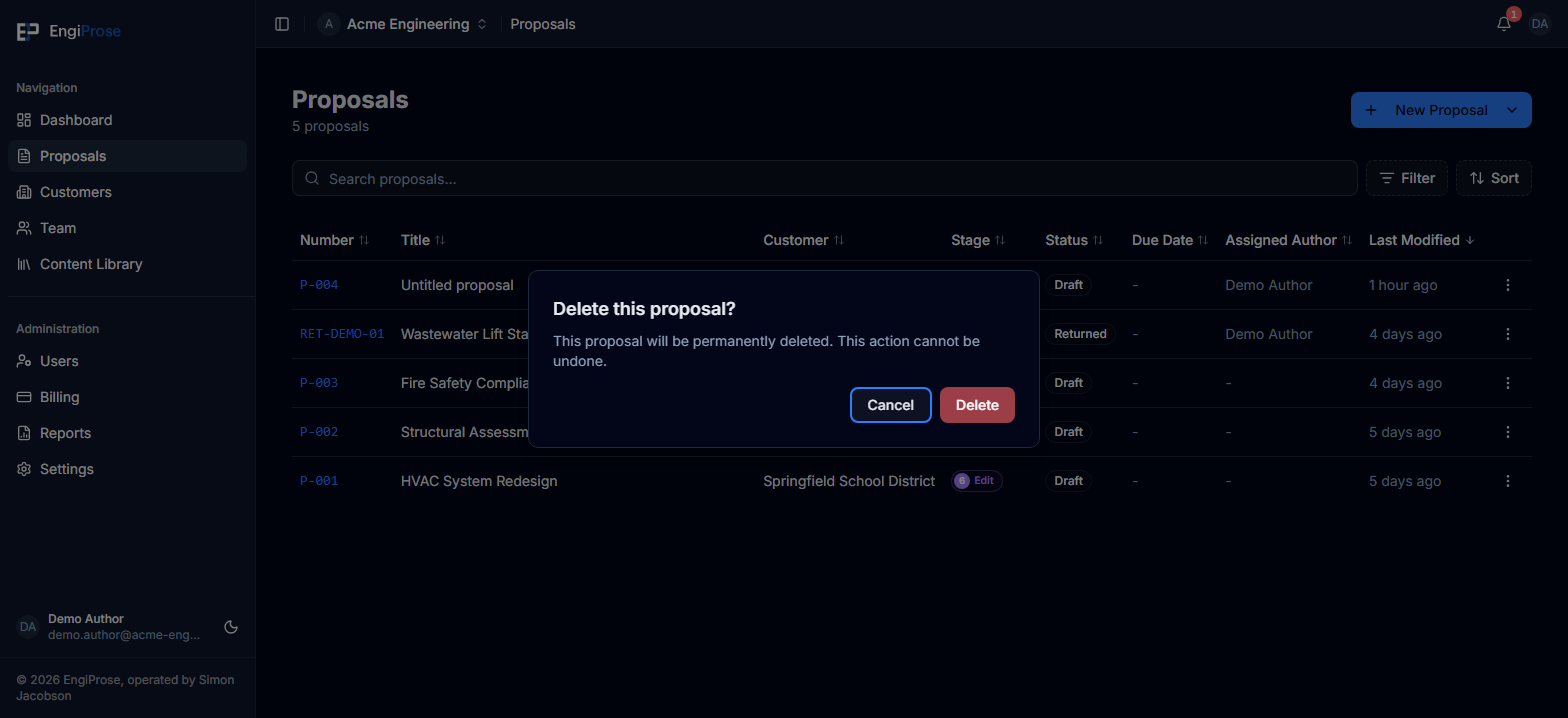The width and height of the screenshot is (1568, 718).
Task: Open the Sort options
Action: coord(1494,178)
